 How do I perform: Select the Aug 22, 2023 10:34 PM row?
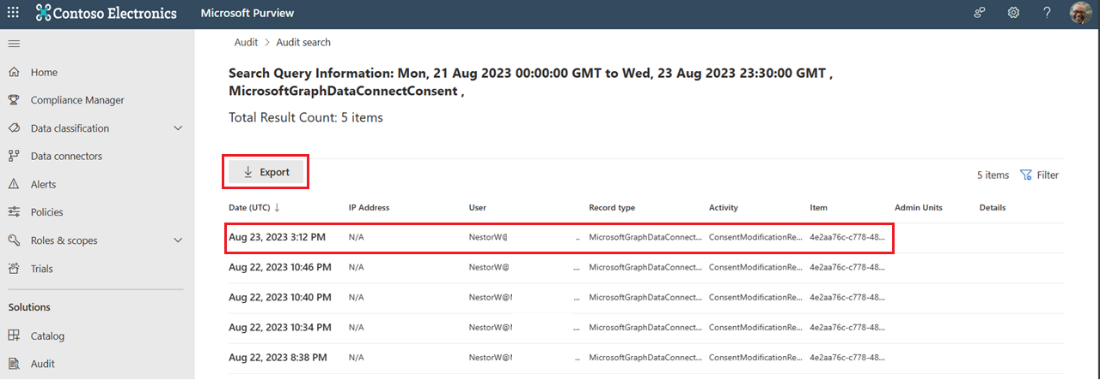coord(646,327)
